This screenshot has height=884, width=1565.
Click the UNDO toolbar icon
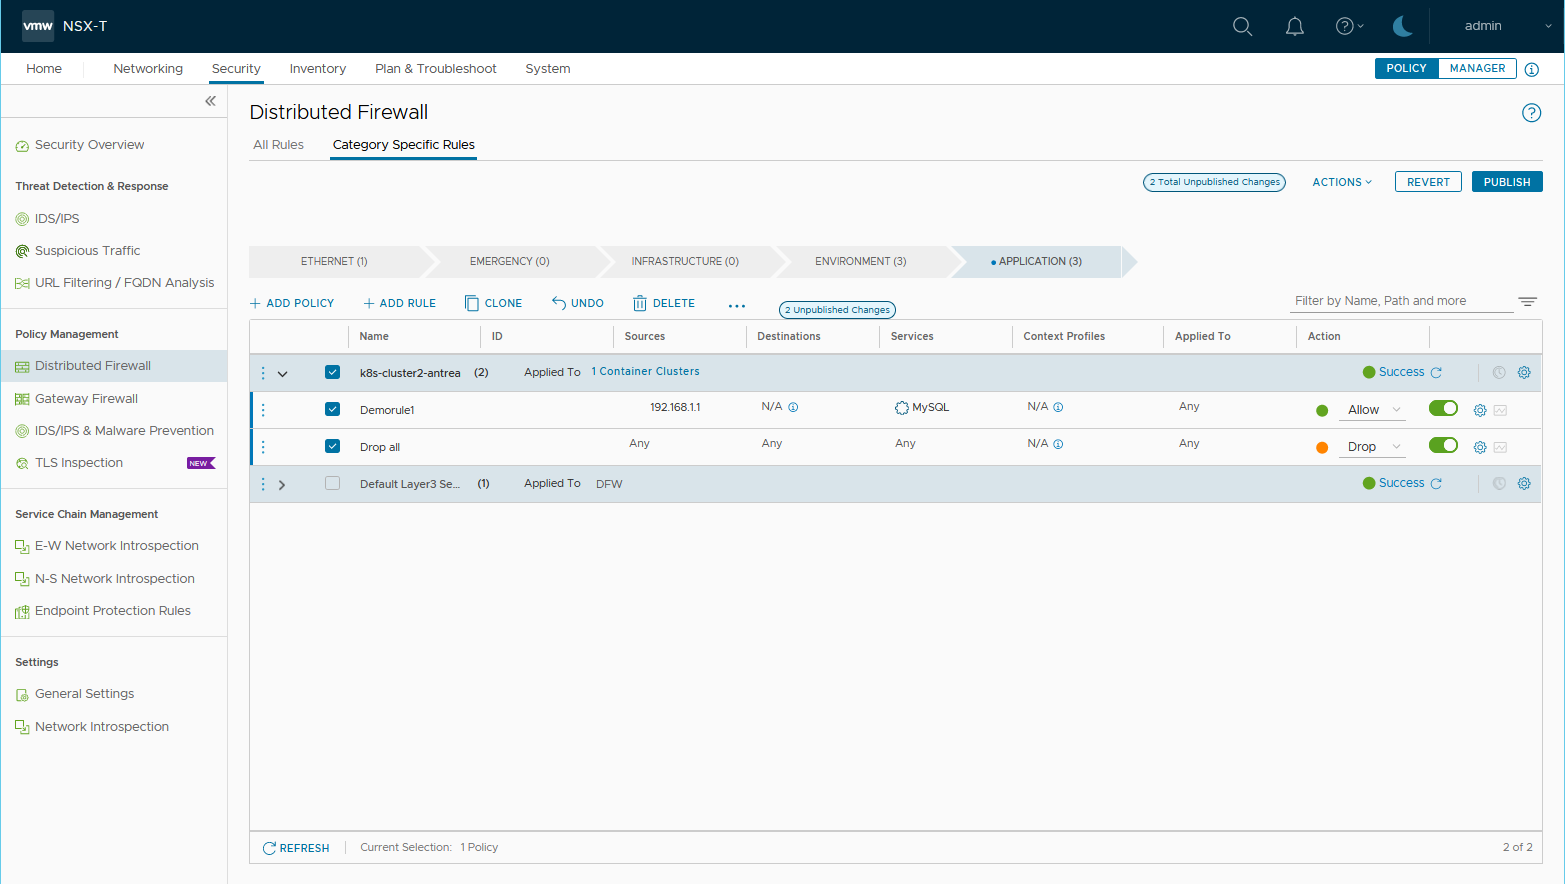pos(559,302)
